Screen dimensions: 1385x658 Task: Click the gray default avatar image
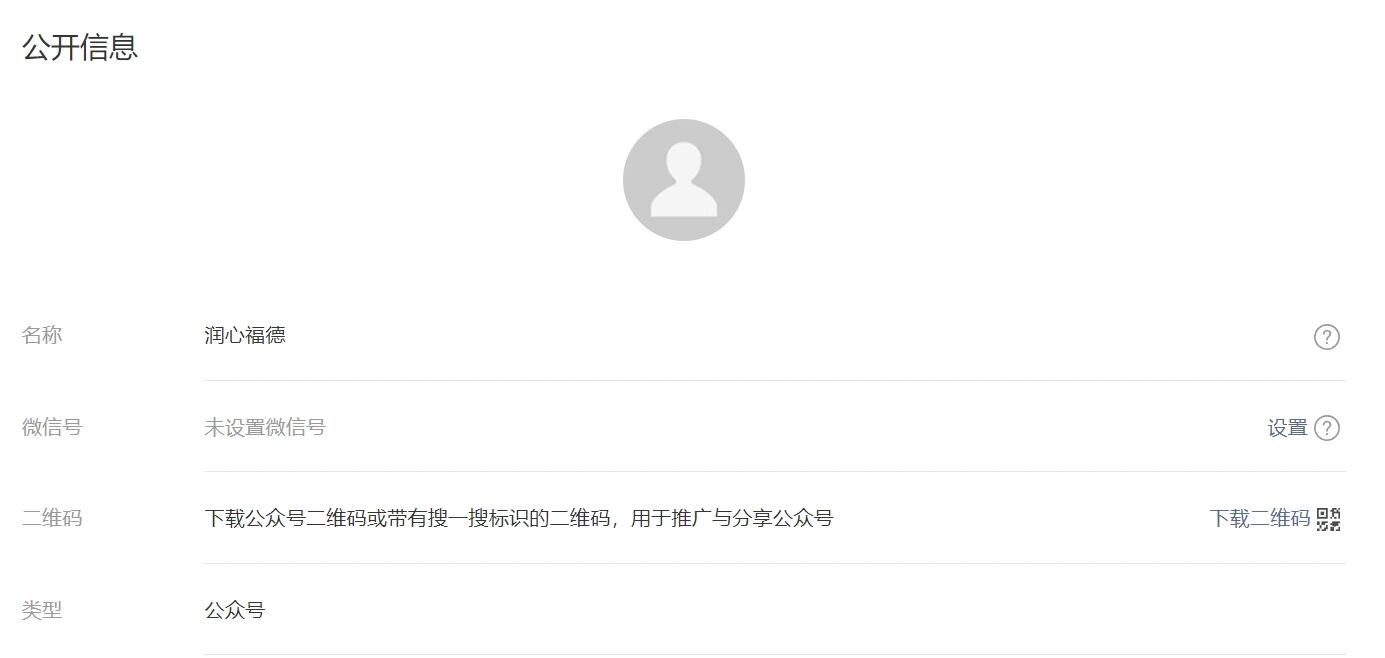[x=684, y=180]
